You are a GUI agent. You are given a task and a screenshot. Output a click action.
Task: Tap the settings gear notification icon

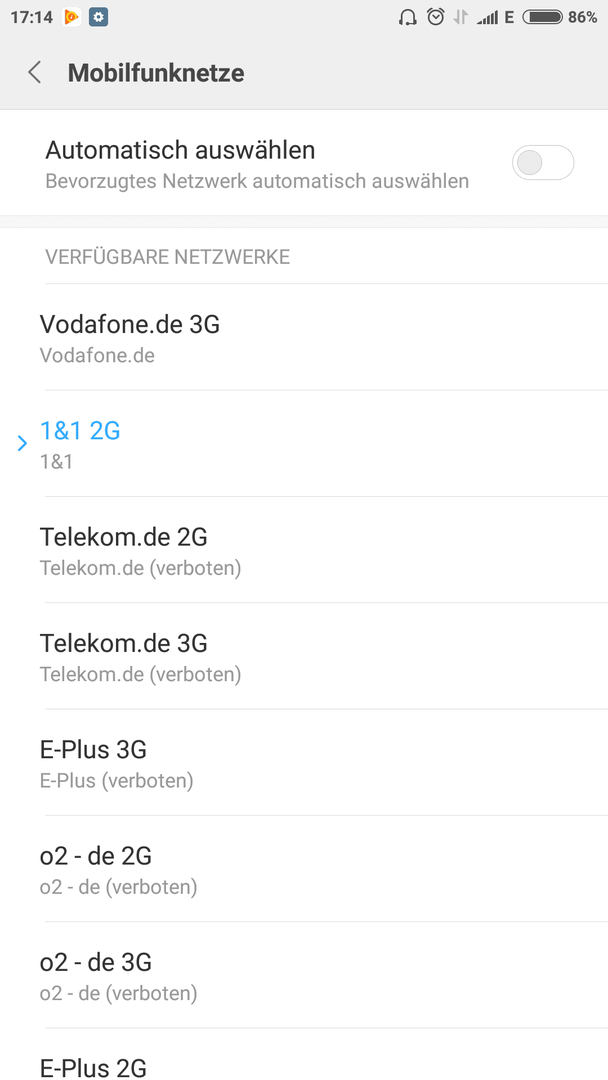98,17
